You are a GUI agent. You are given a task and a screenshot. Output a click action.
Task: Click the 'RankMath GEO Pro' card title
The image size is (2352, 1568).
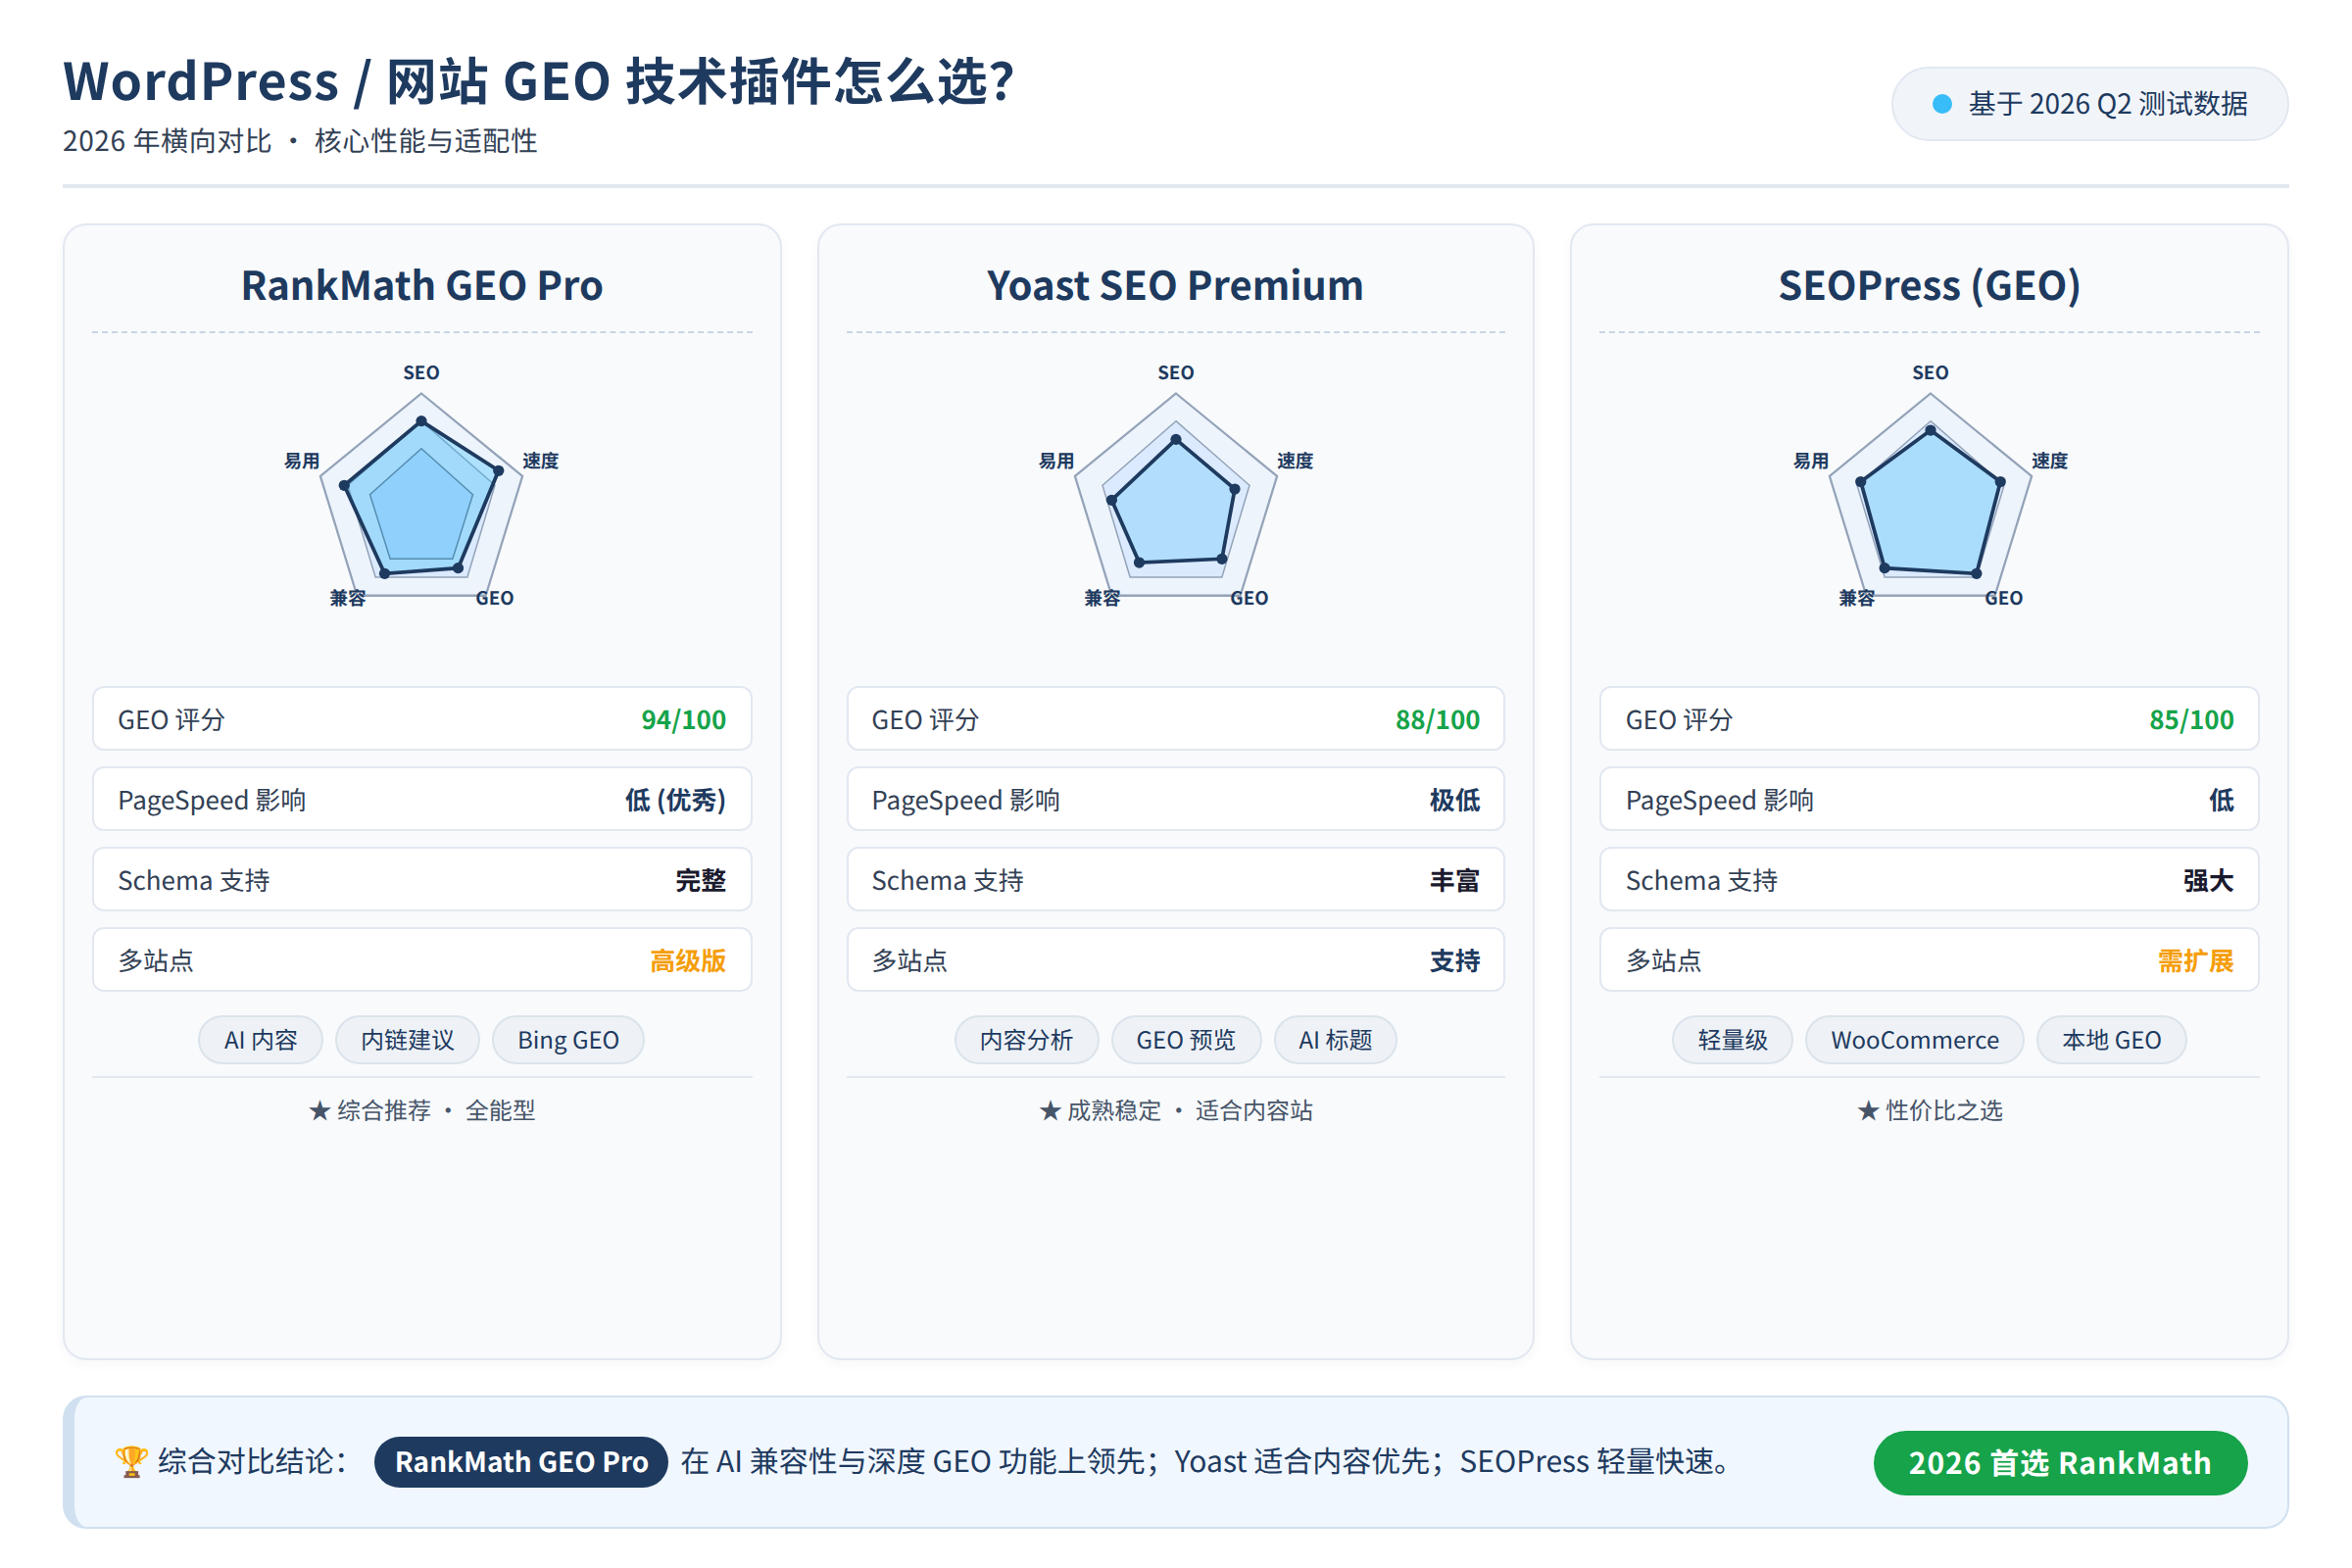coord(422,285)
